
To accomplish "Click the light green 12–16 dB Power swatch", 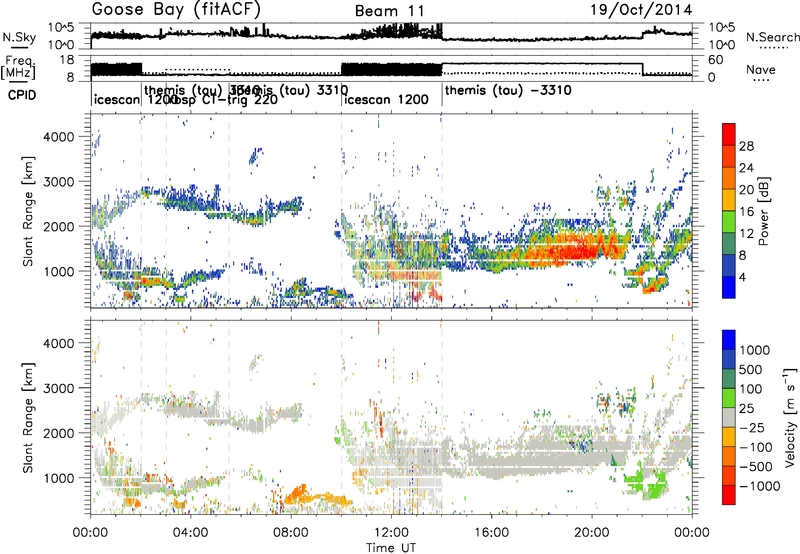I will (x=729, y=221).
